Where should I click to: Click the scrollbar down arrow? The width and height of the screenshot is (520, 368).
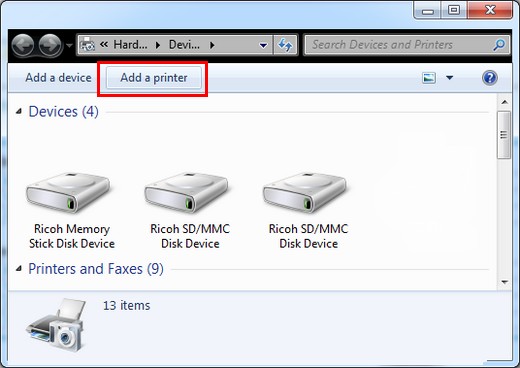tap(504, 282)
